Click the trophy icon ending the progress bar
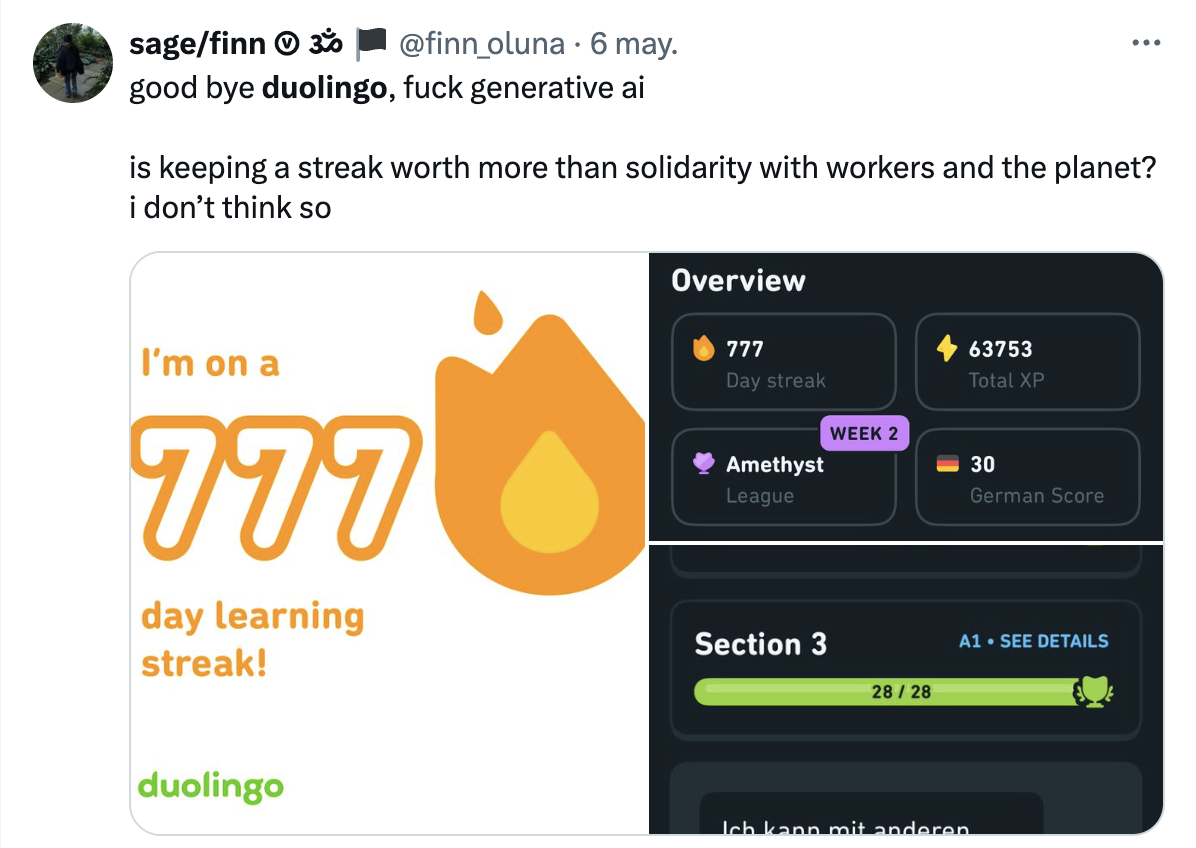 point(1093,691)
